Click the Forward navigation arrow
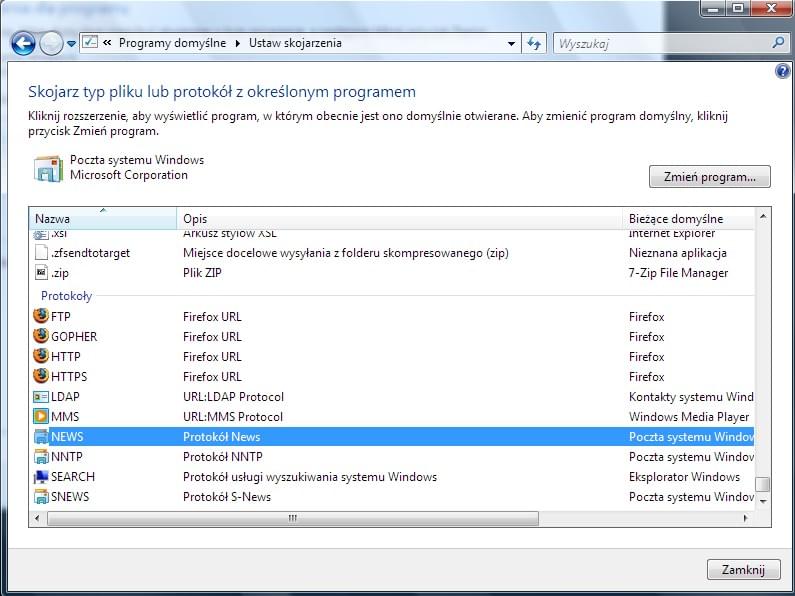Viewport: 795px width, 596px height. 51,44
